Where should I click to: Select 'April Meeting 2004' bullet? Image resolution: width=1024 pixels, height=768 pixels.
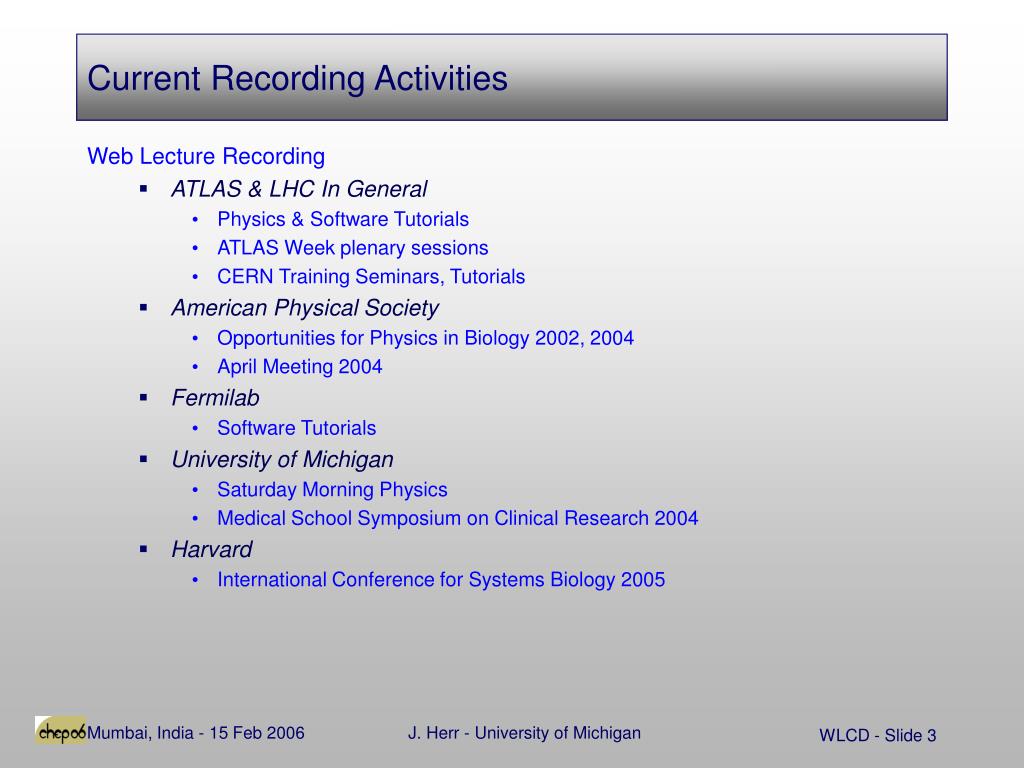[300, 367]
